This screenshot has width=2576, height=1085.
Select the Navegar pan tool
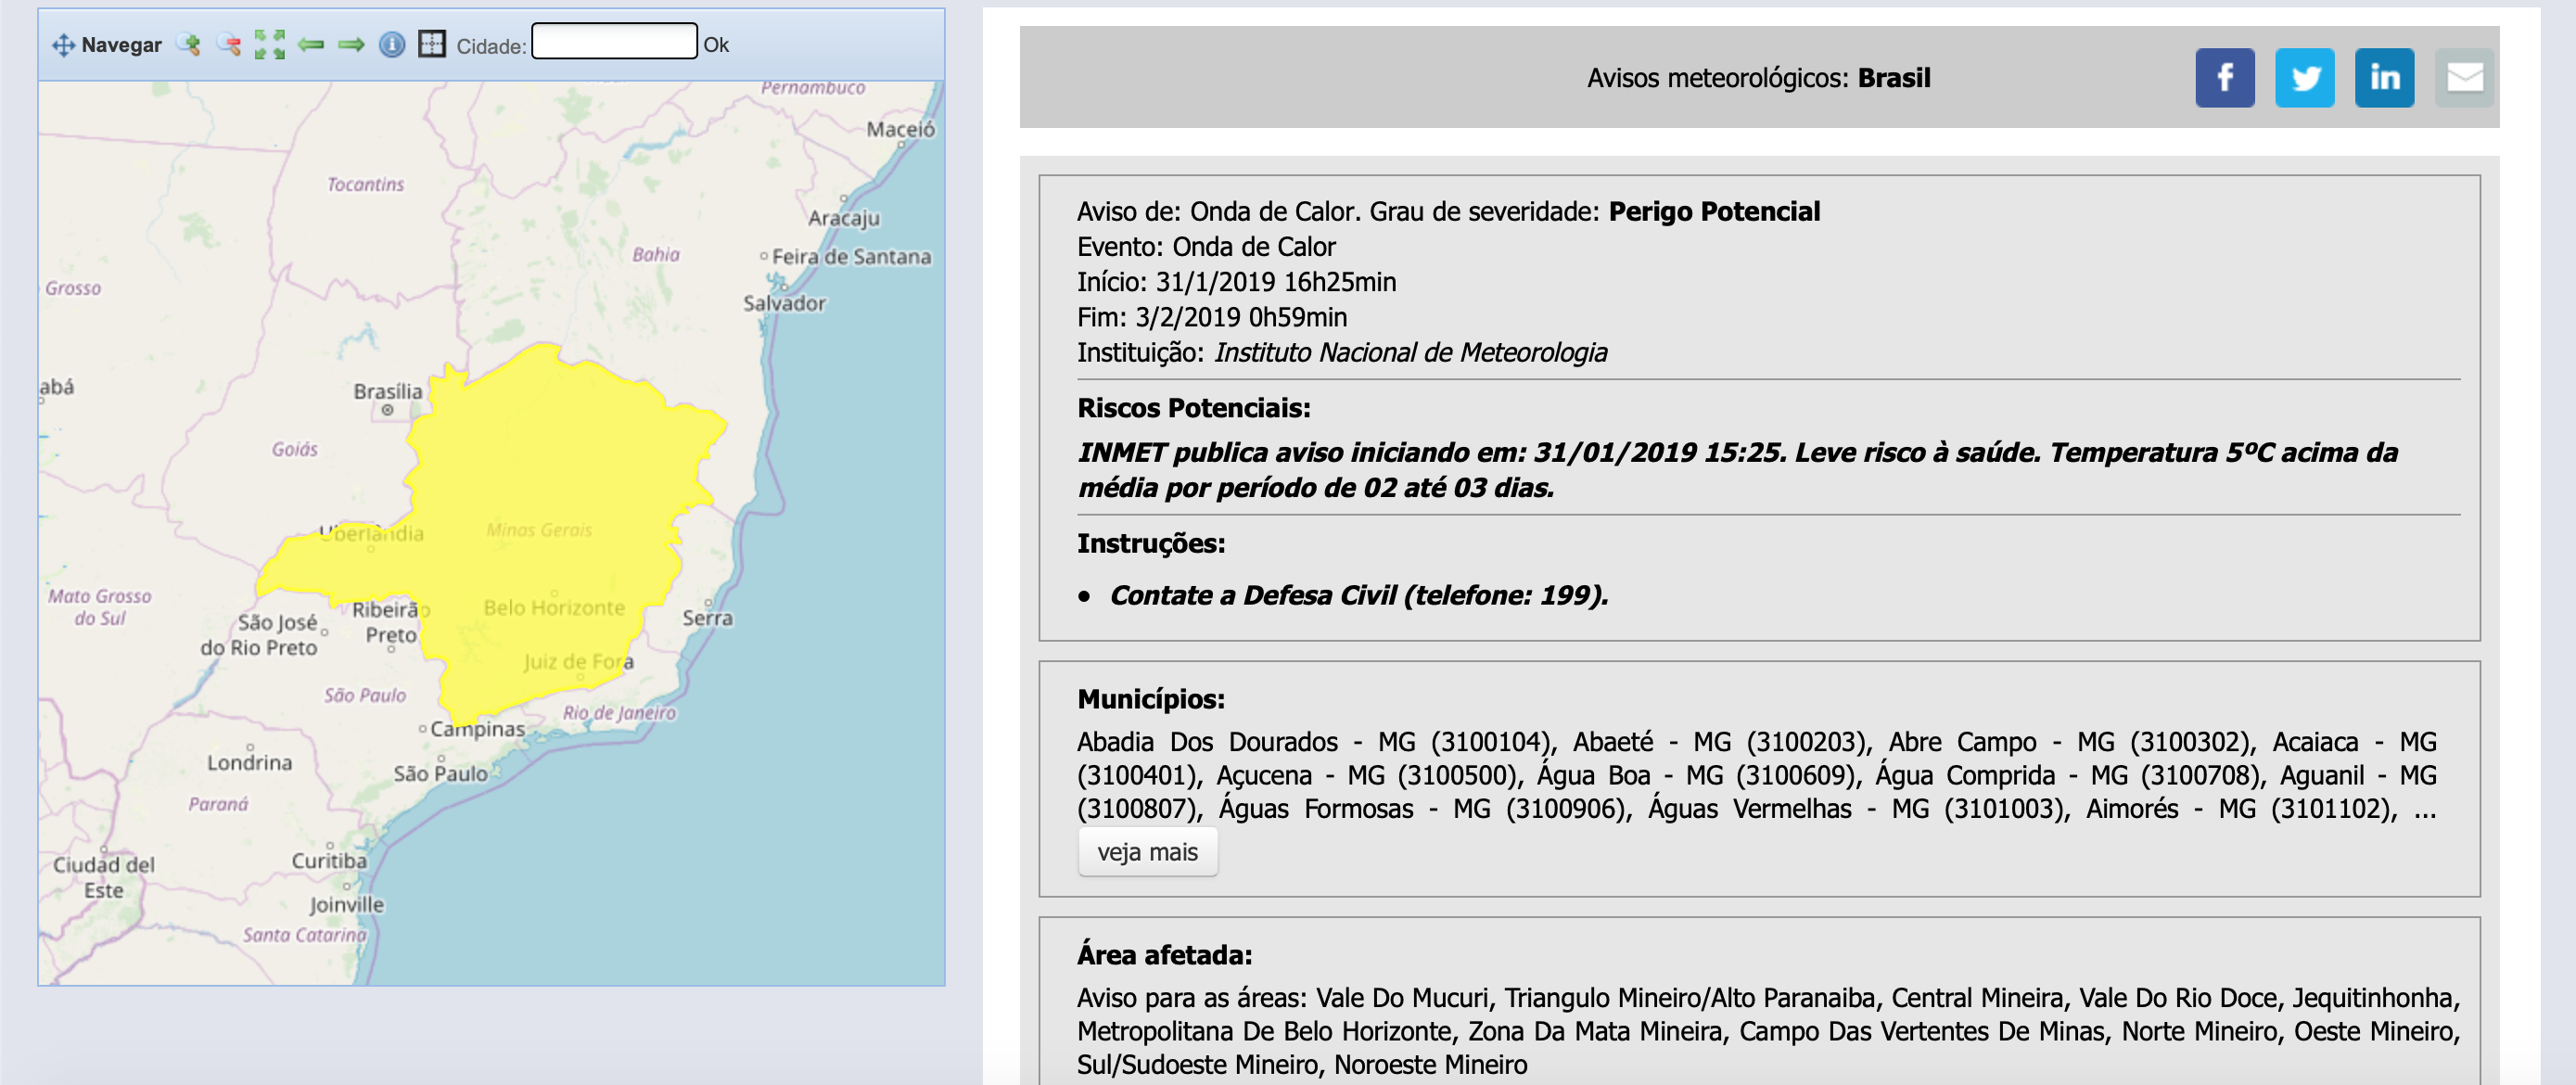tap(107, 45)
